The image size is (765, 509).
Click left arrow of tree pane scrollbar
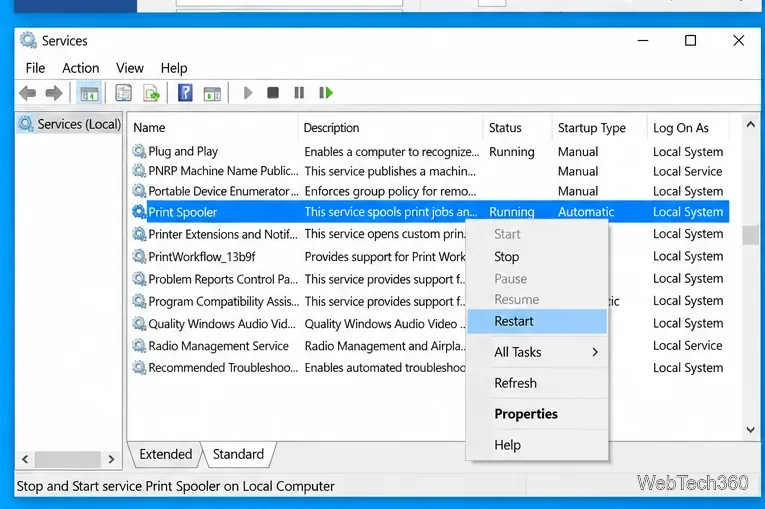click(25, 459)
